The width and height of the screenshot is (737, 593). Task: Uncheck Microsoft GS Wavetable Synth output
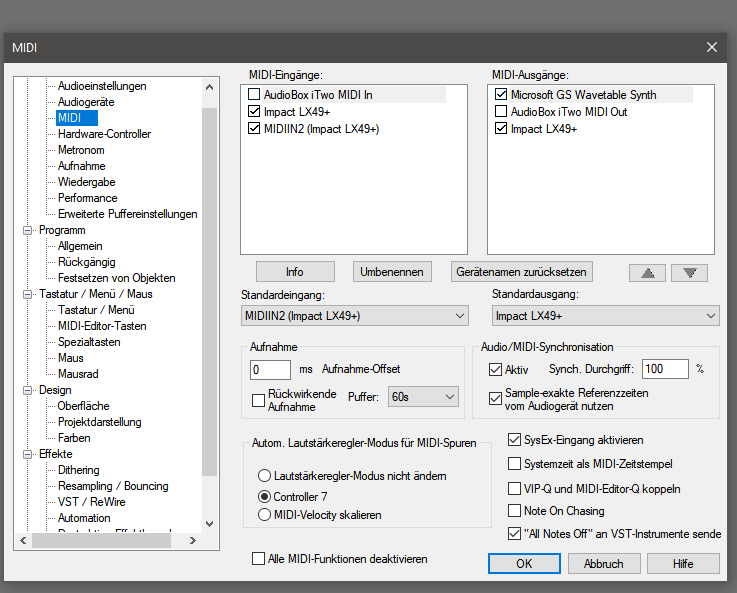click(x=502, y=95)
